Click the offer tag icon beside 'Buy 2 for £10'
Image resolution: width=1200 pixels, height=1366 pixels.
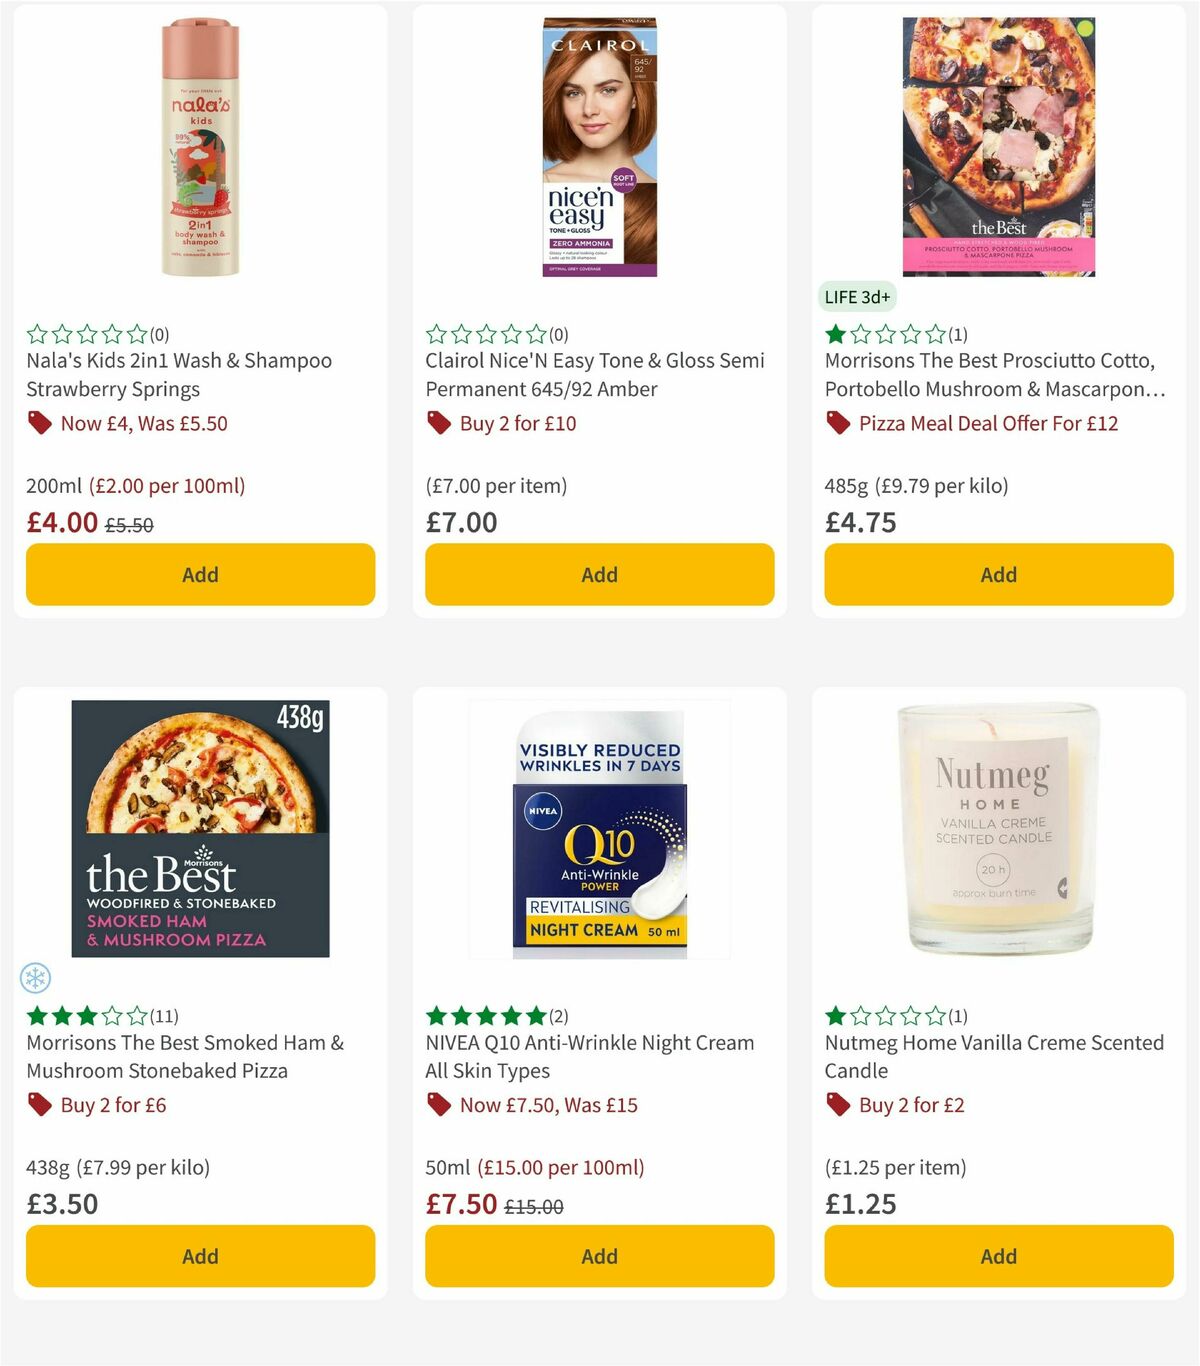tap(438, 423)
